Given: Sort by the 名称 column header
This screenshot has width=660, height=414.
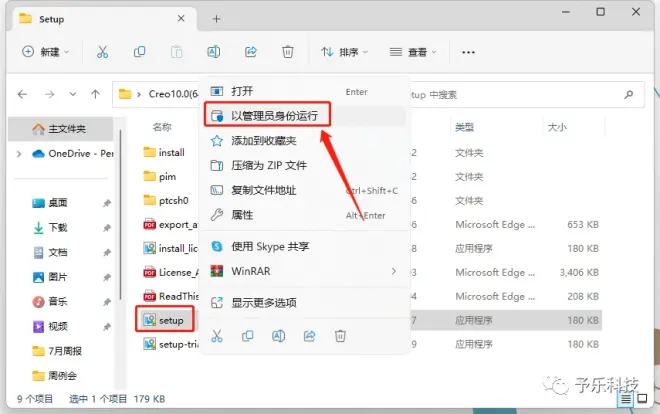Looking at the screenshot, I should pos(162,127).
